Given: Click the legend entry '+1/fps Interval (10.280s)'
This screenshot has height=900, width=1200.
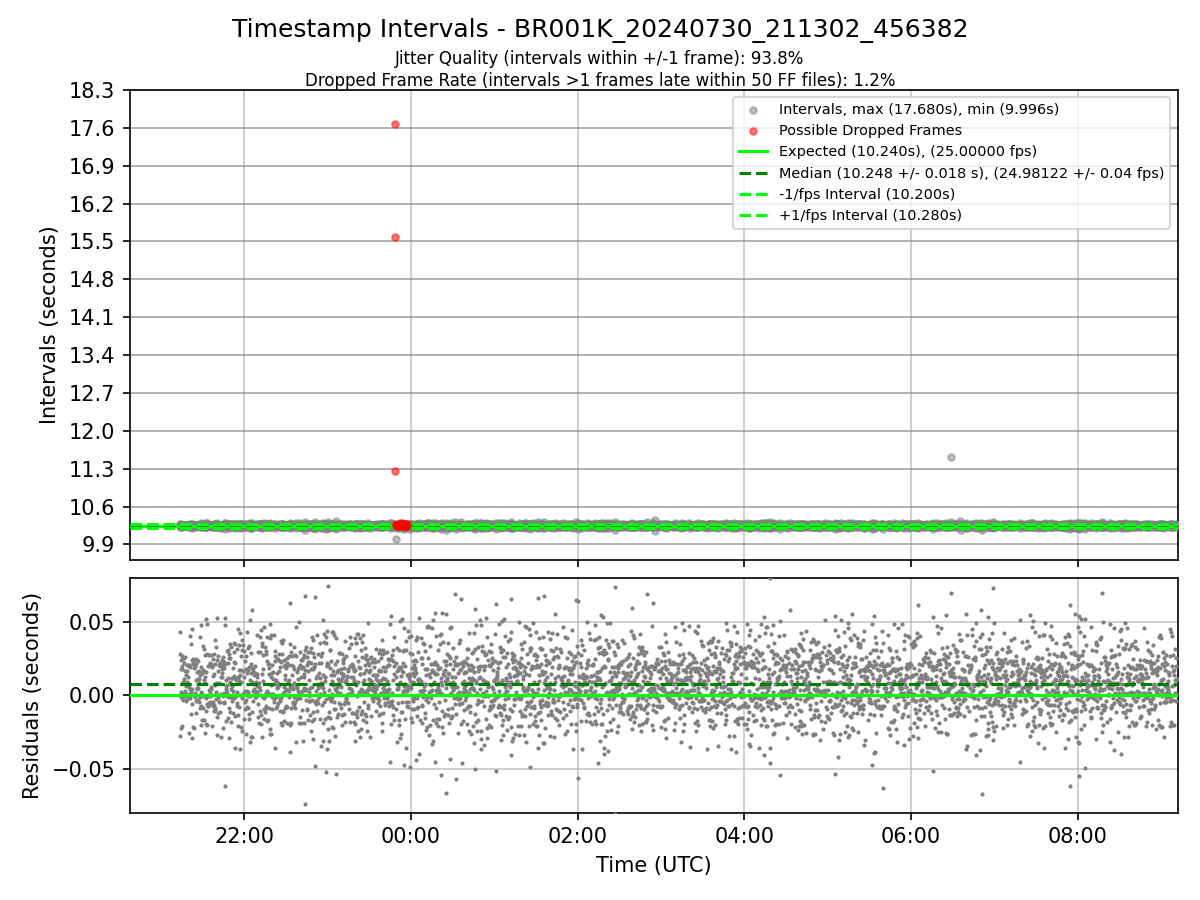Looking at the screenshot, I should point(870,215).
